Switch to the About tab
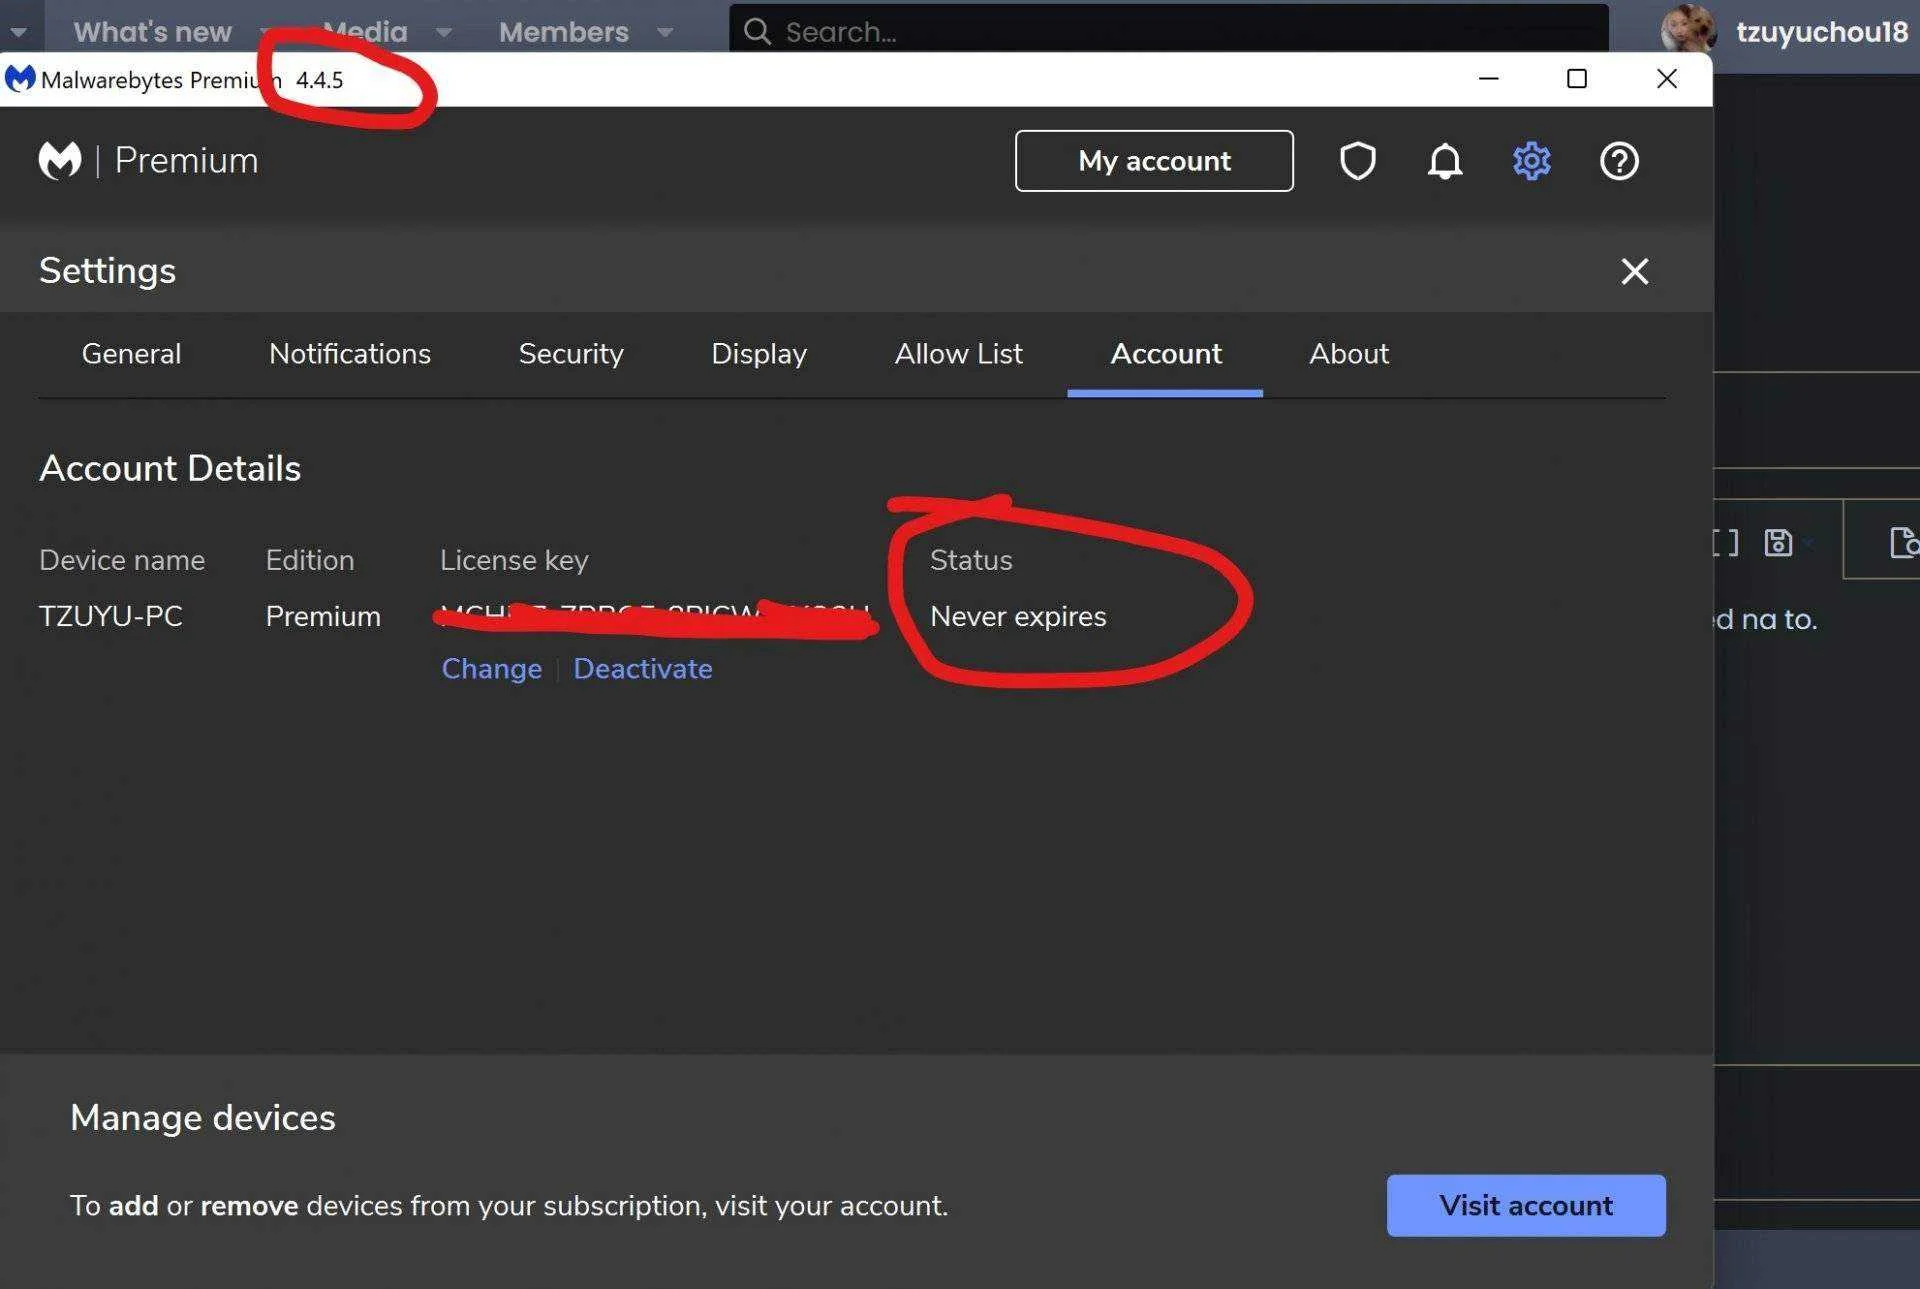The width and height of the screenshot is (1920, 1289). pyautogui.click(x=1349, y=353)
